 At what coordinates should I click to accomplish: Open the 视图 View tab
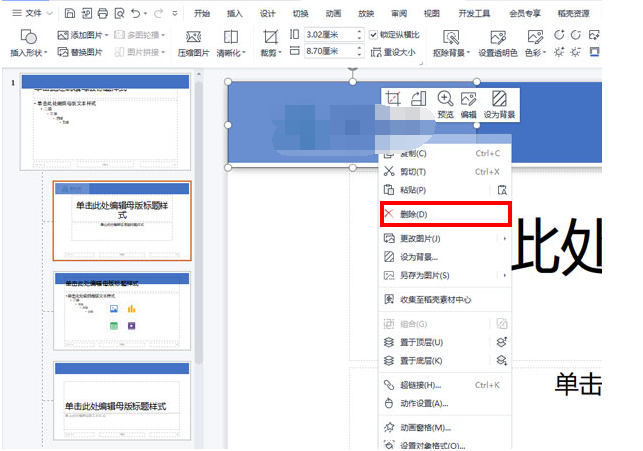point(431,13)
